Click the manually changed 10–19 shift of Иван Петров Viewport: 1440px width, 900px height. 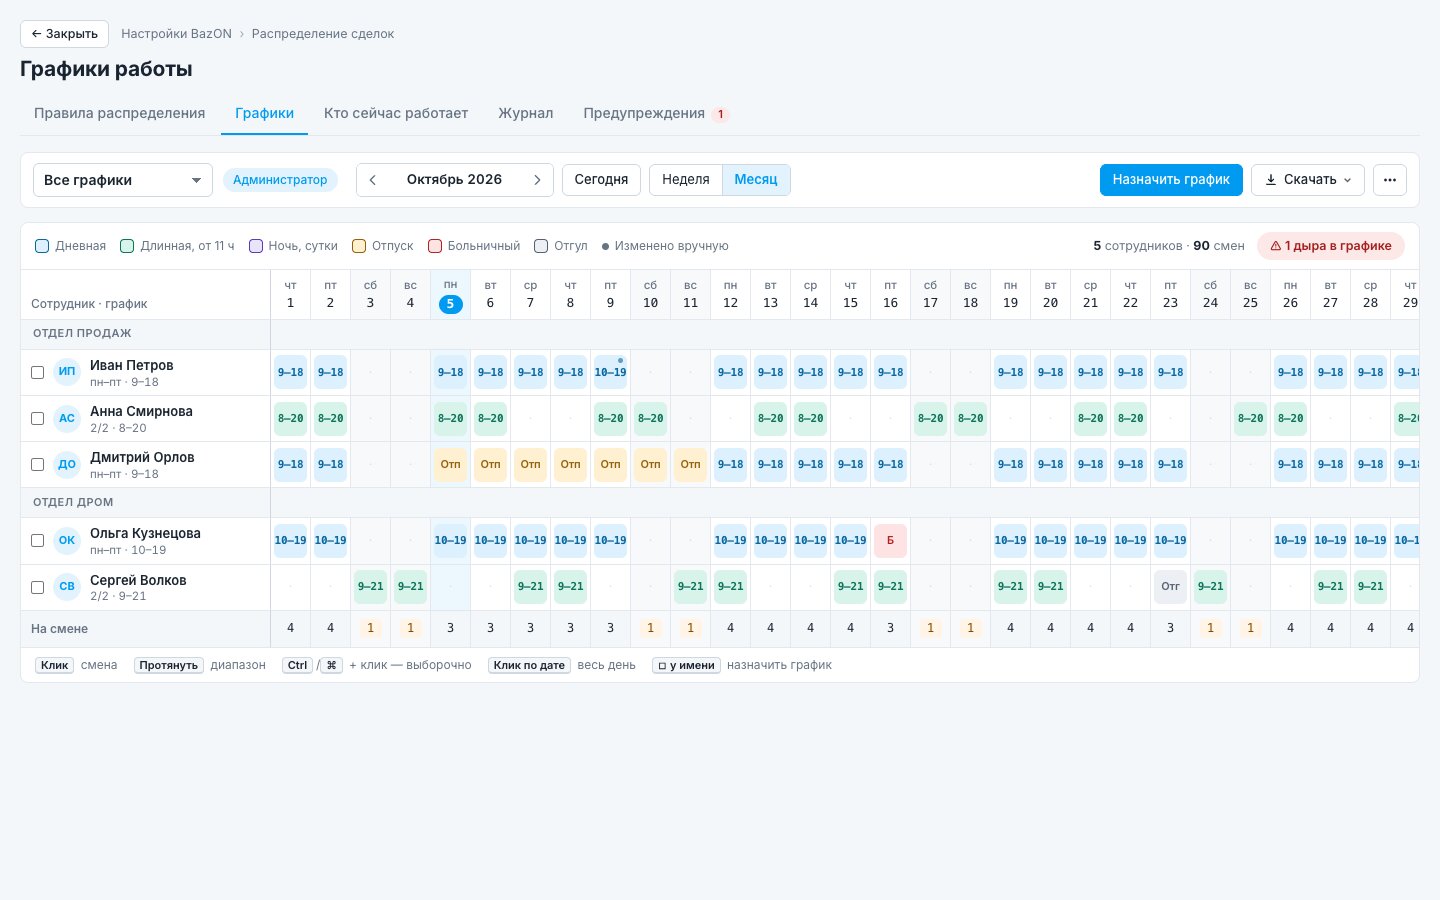point(610,372)
